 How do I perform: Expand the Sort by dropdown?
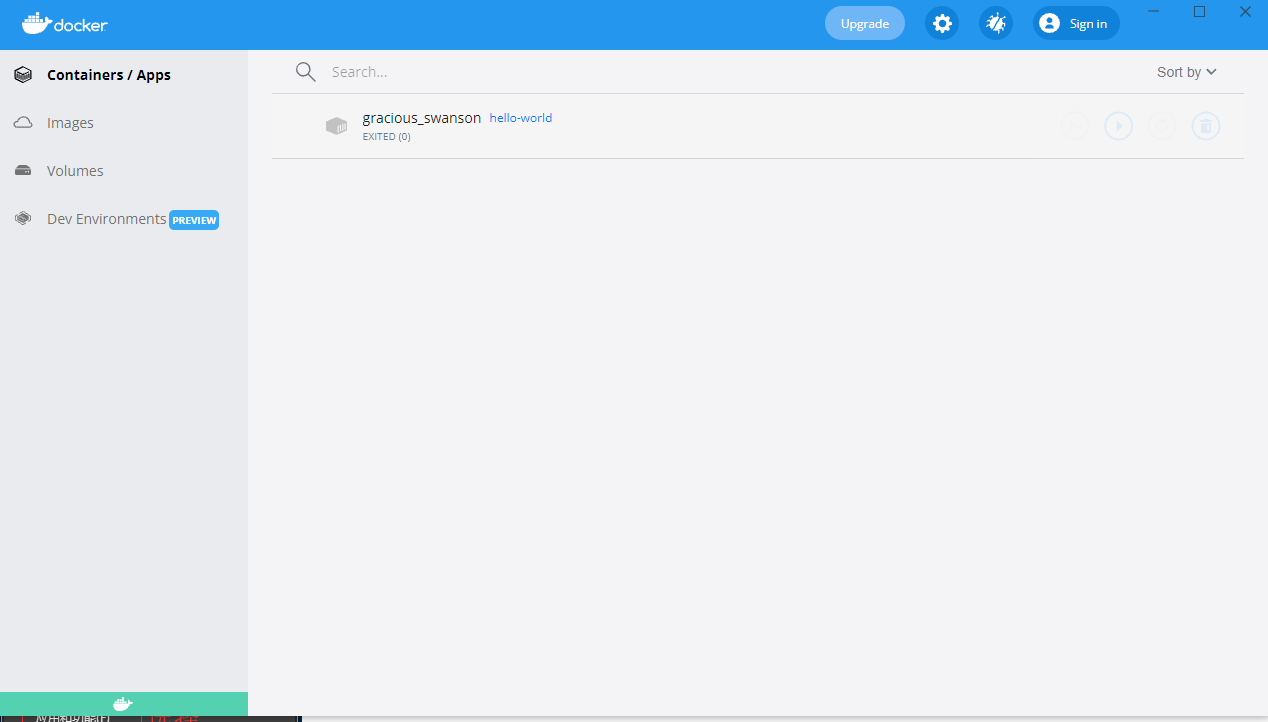(1187, 72)
